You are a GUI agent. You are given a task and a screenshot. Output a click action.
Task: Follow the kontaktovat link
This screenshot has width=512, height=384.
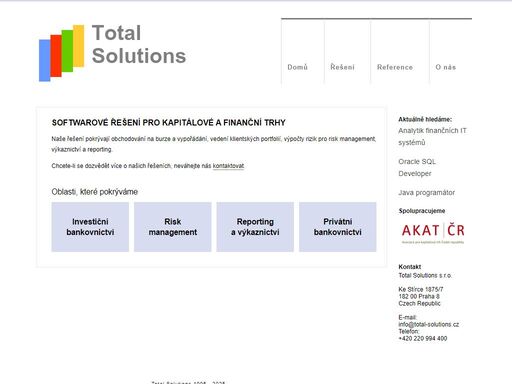[x=228, y=166]
